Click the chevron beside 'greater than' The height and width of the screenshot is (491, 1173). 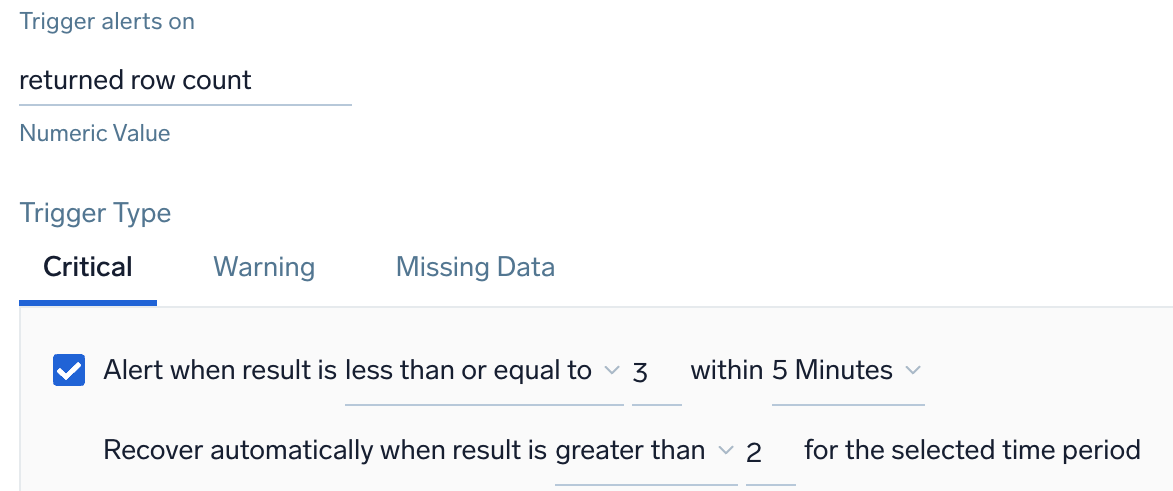726,451
